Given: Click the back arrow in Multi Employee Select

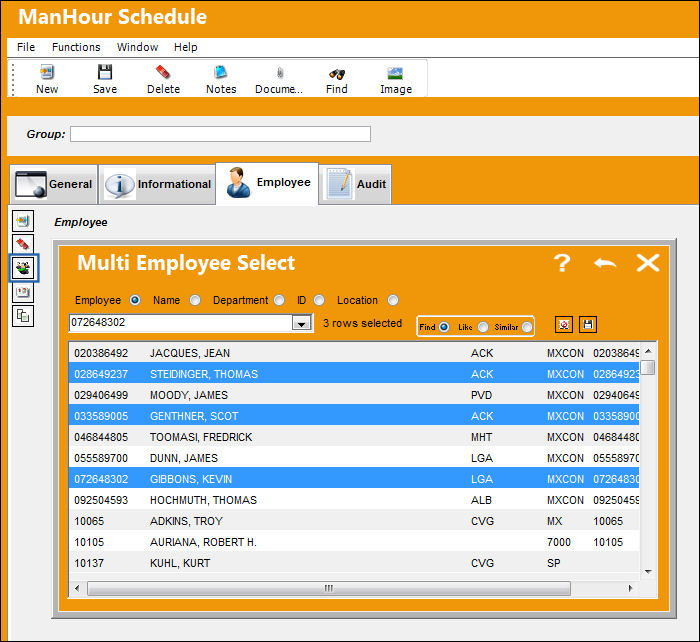Looking at the screenshot, I should click(605, 263).
